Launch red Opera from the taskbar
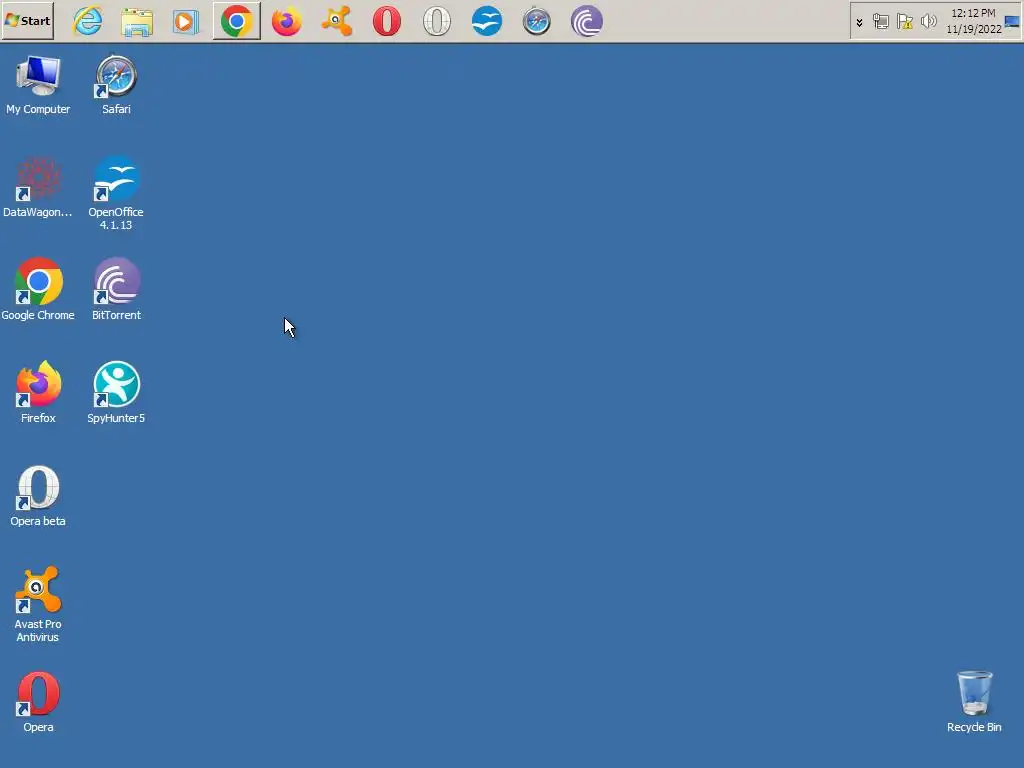Screen dimensions: 1024x768 tap(387, 21)
